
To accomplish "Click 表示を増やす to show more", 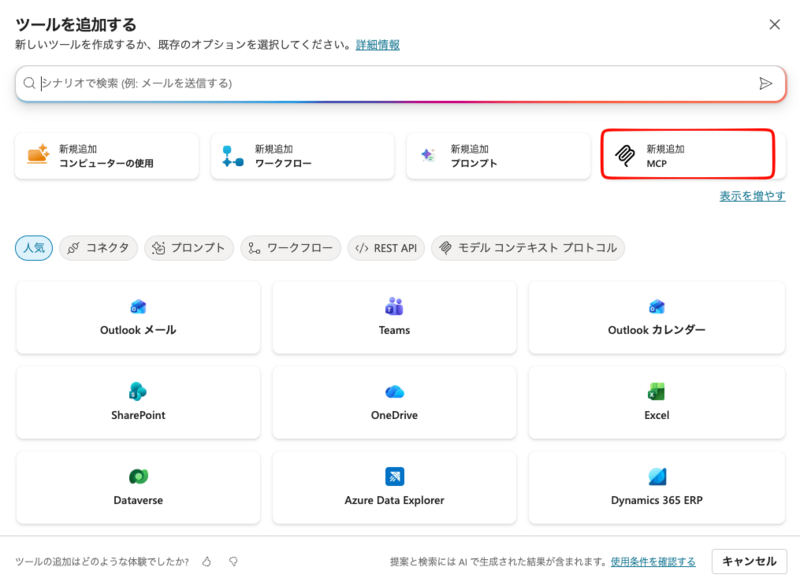I will point(753,196).
